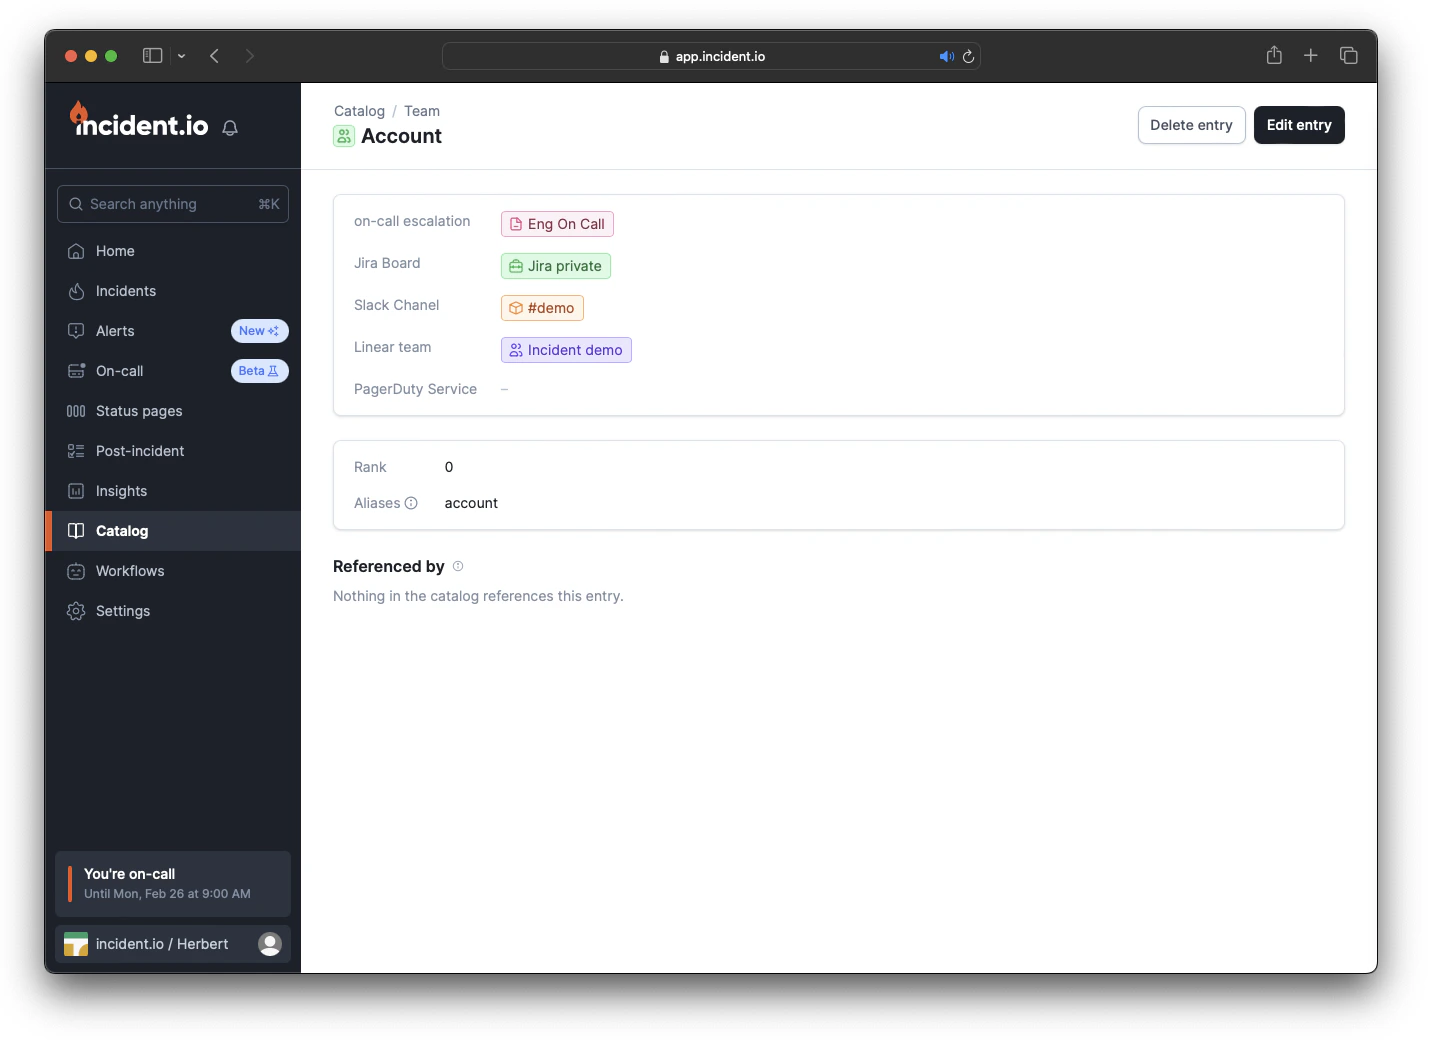Click the Safari share icon
This screenshot has height=1043, width=1436.
click(x=1274, y=55)
